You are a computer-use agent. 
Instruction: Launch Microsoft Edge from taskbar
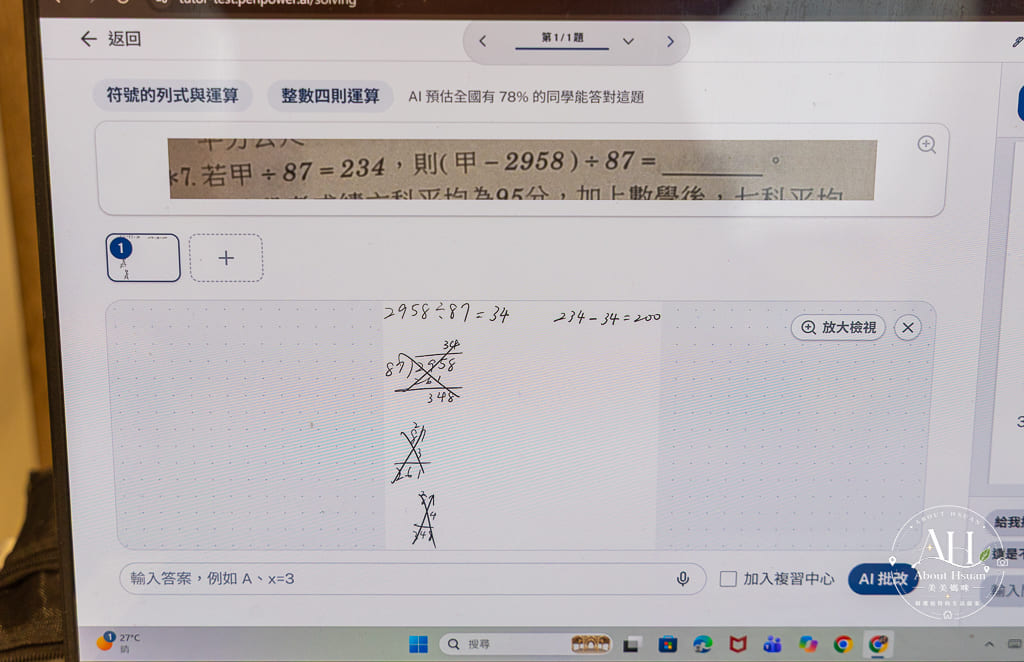point(703,645)
